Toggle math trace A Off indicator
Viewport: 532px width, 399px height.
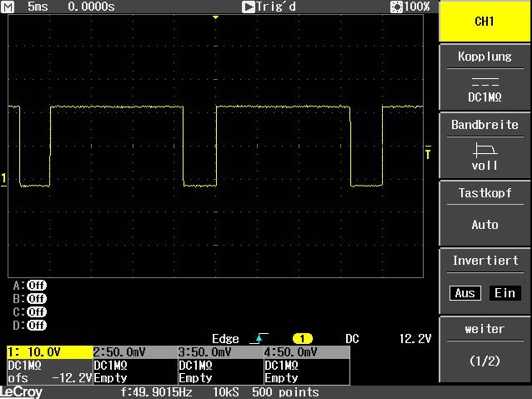point(37,285)
